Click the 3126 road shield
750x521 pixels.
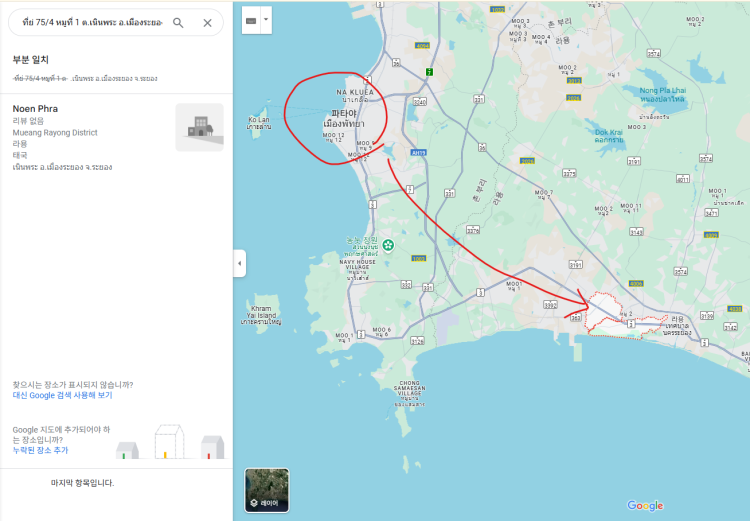pyautogui.click(x=417, y=341)
